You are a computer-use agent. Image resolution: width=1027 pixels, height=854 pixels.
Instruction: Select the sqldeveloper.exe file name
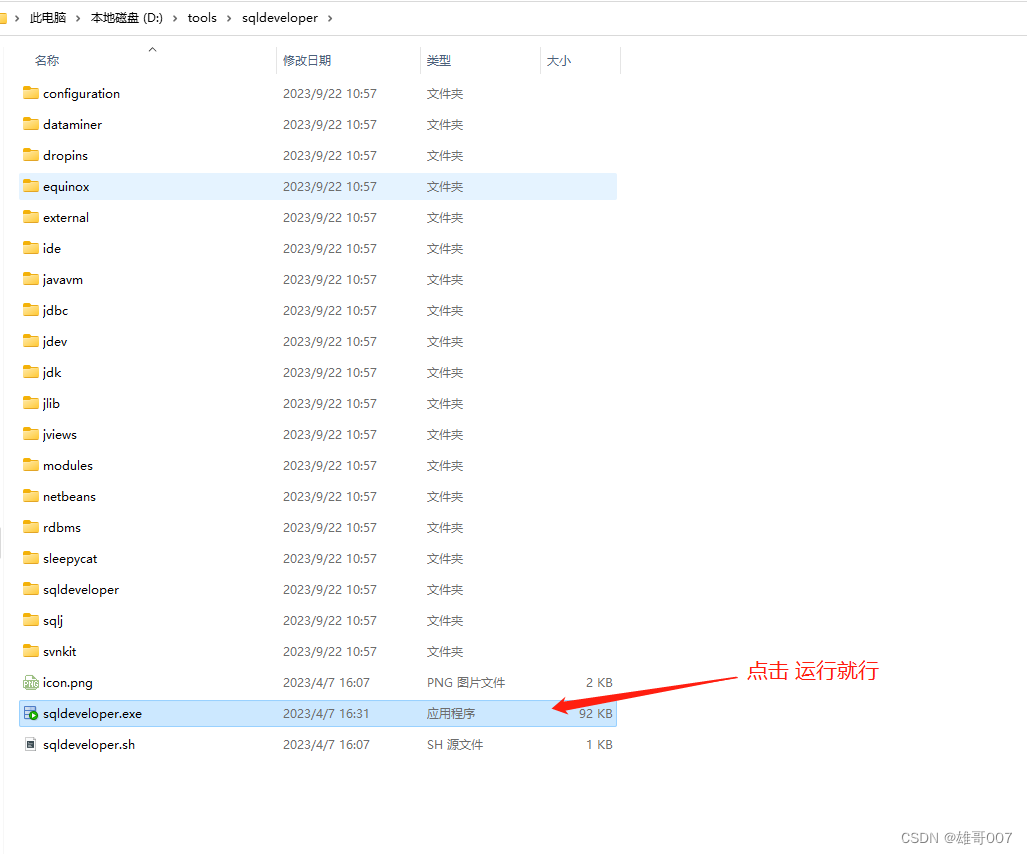[x=92, y=714]
